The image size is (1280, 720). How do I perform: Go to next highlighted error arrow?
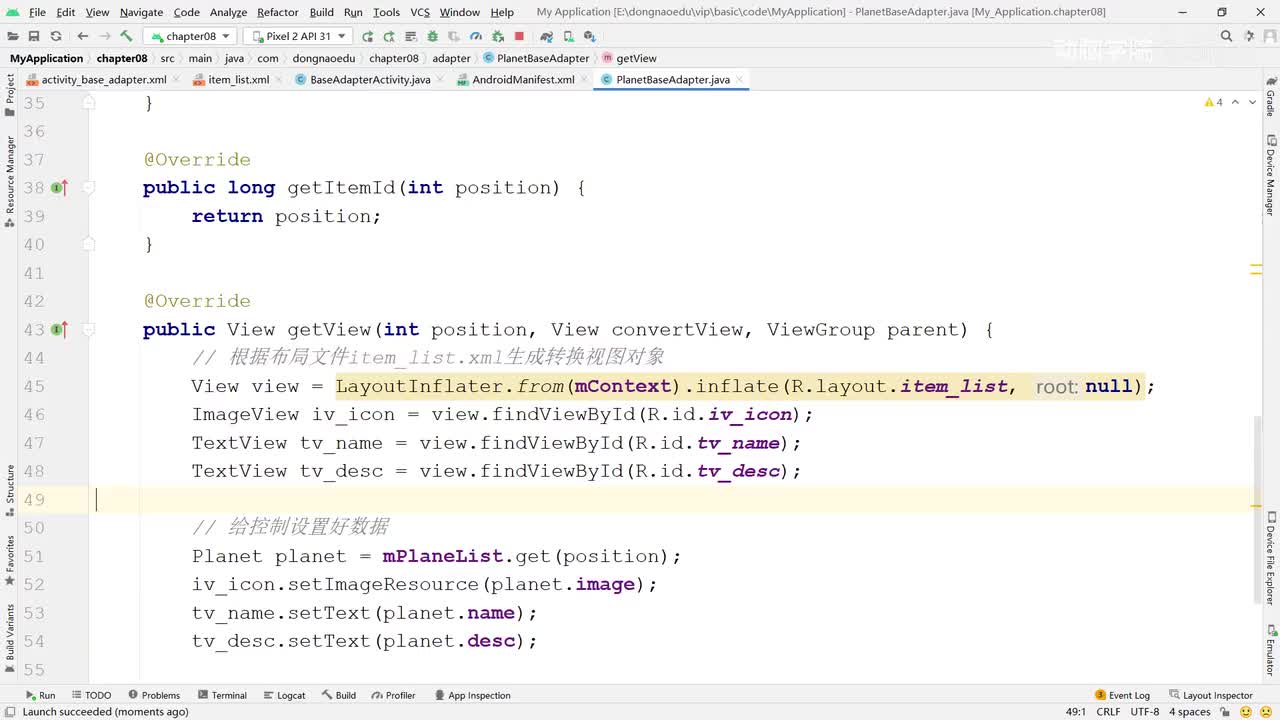[x=1253, y=102]
